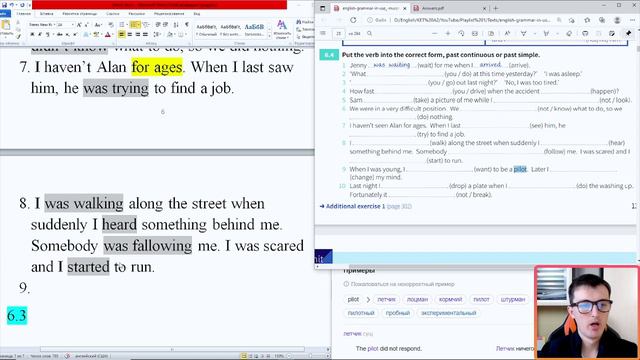This screenshot has height=360, width=640.
Task: Save the Word document from quick access
Action: (x=4, y=5)
